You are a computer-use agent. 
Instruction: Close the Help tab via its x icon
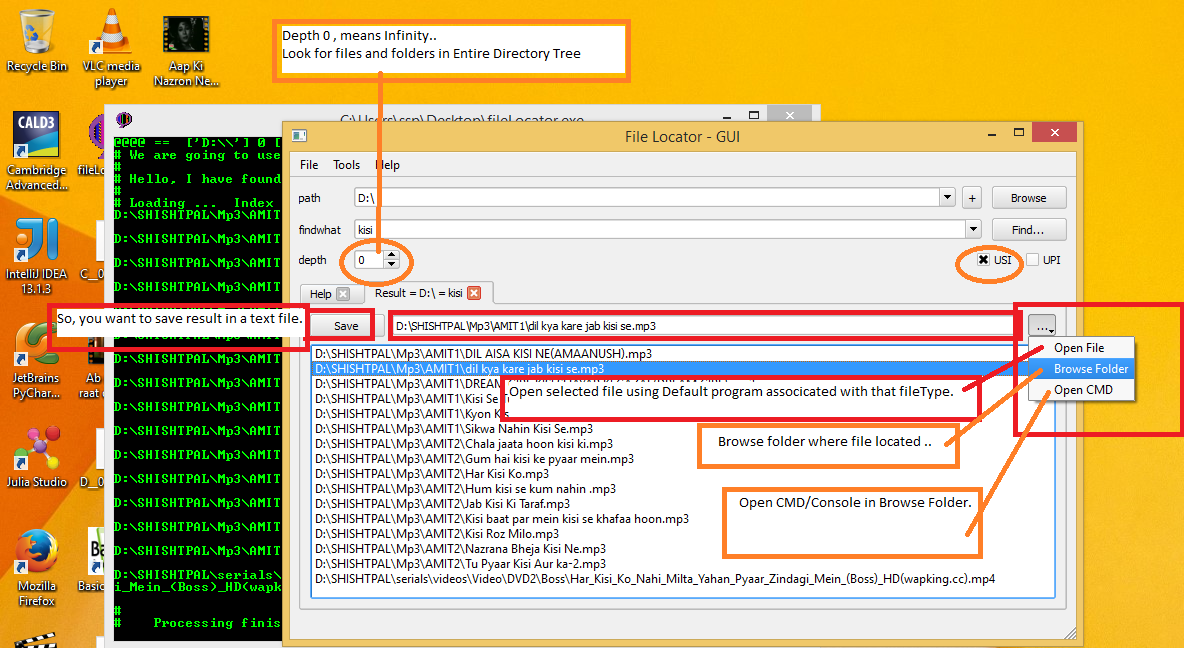343,294
